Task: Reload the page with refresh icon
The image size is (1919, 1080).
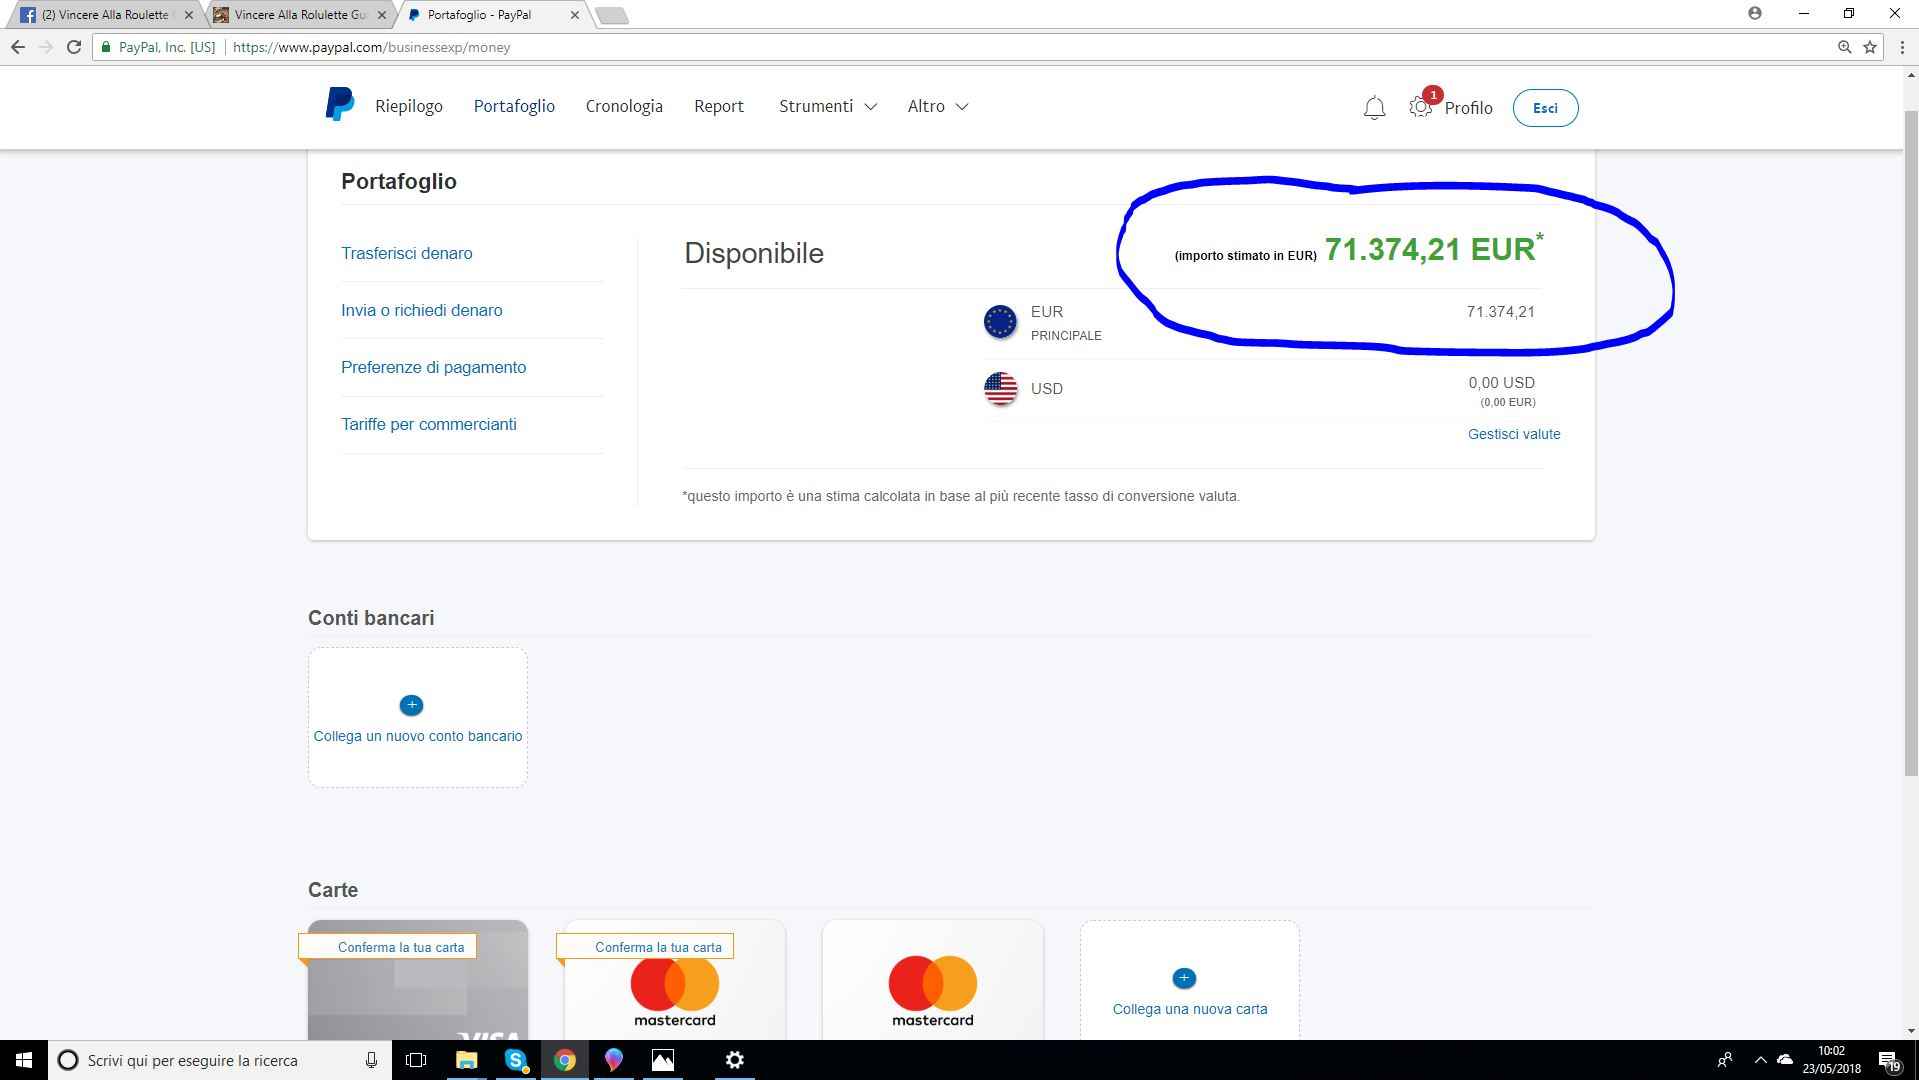Action: pyautogui.click(x=74, y=47)
